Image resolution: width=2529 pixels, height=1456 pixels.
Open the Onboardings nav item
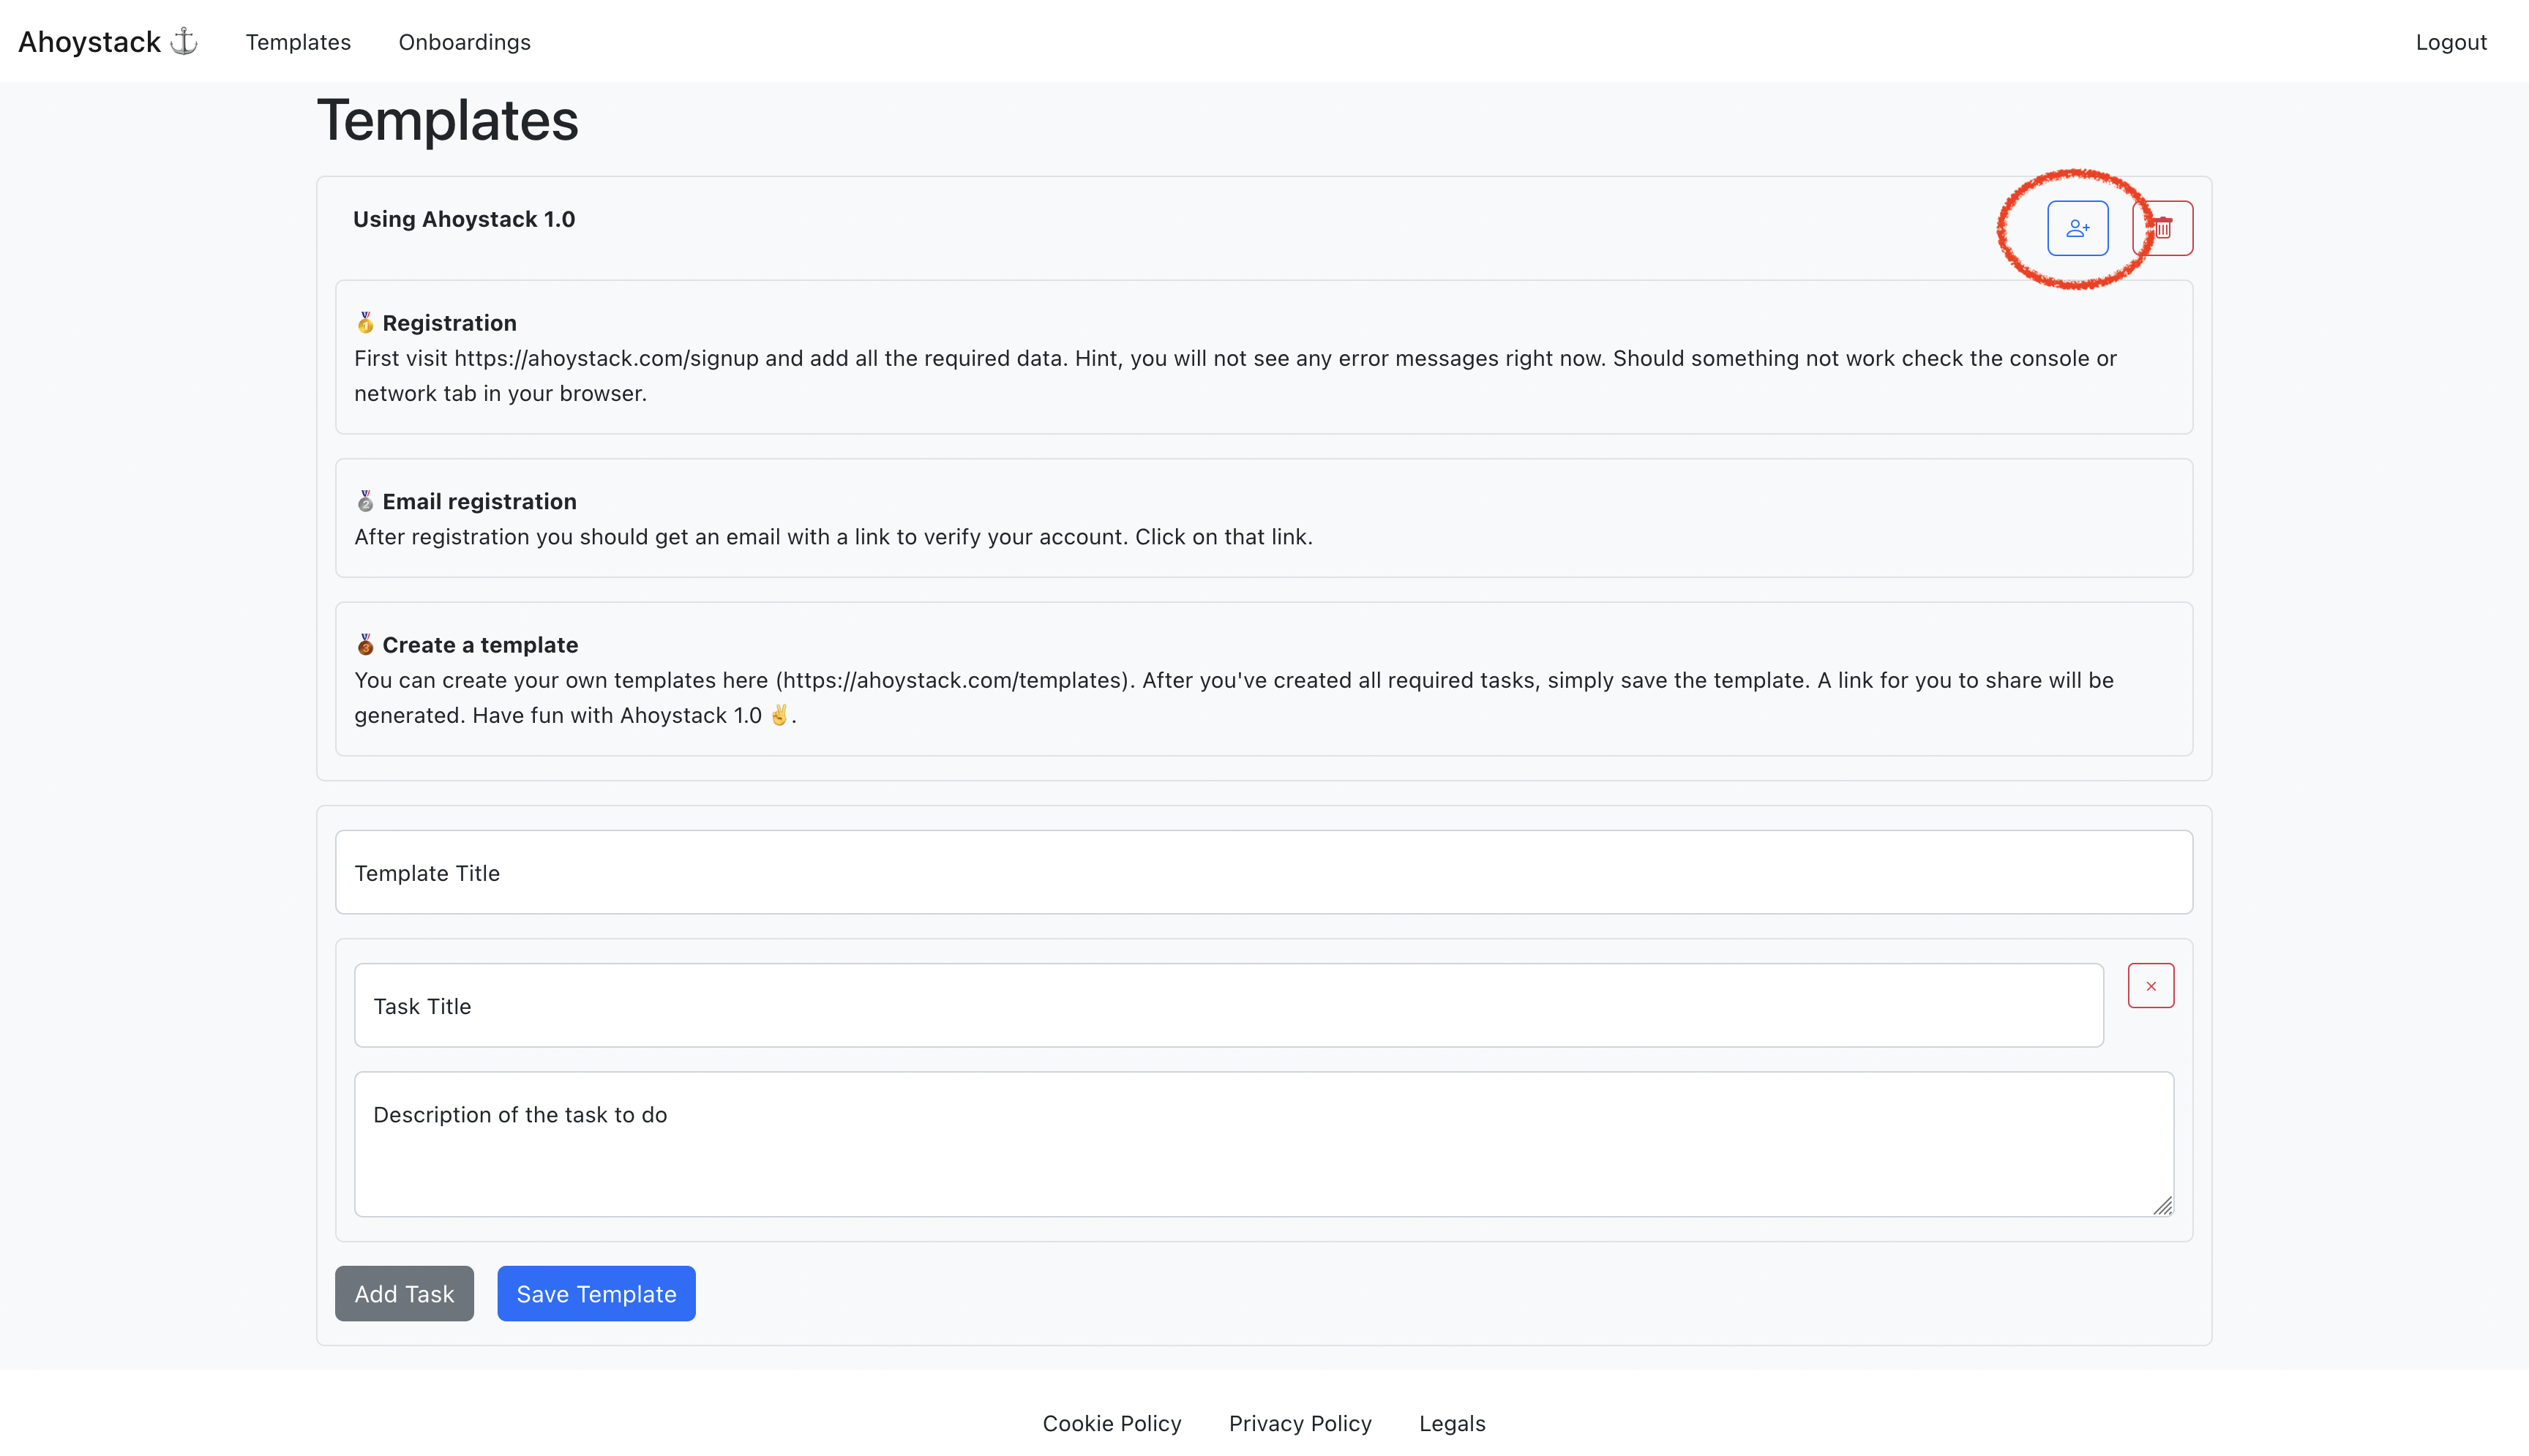465,42
